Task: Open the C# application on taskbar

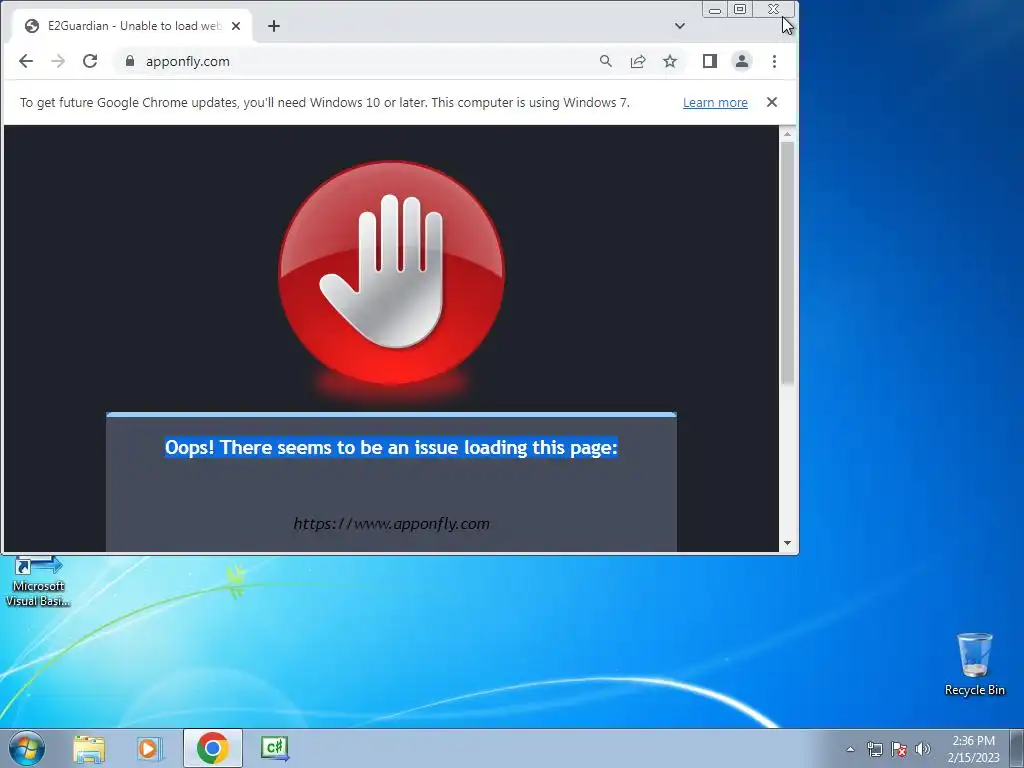Action: [x=274, y=748]
